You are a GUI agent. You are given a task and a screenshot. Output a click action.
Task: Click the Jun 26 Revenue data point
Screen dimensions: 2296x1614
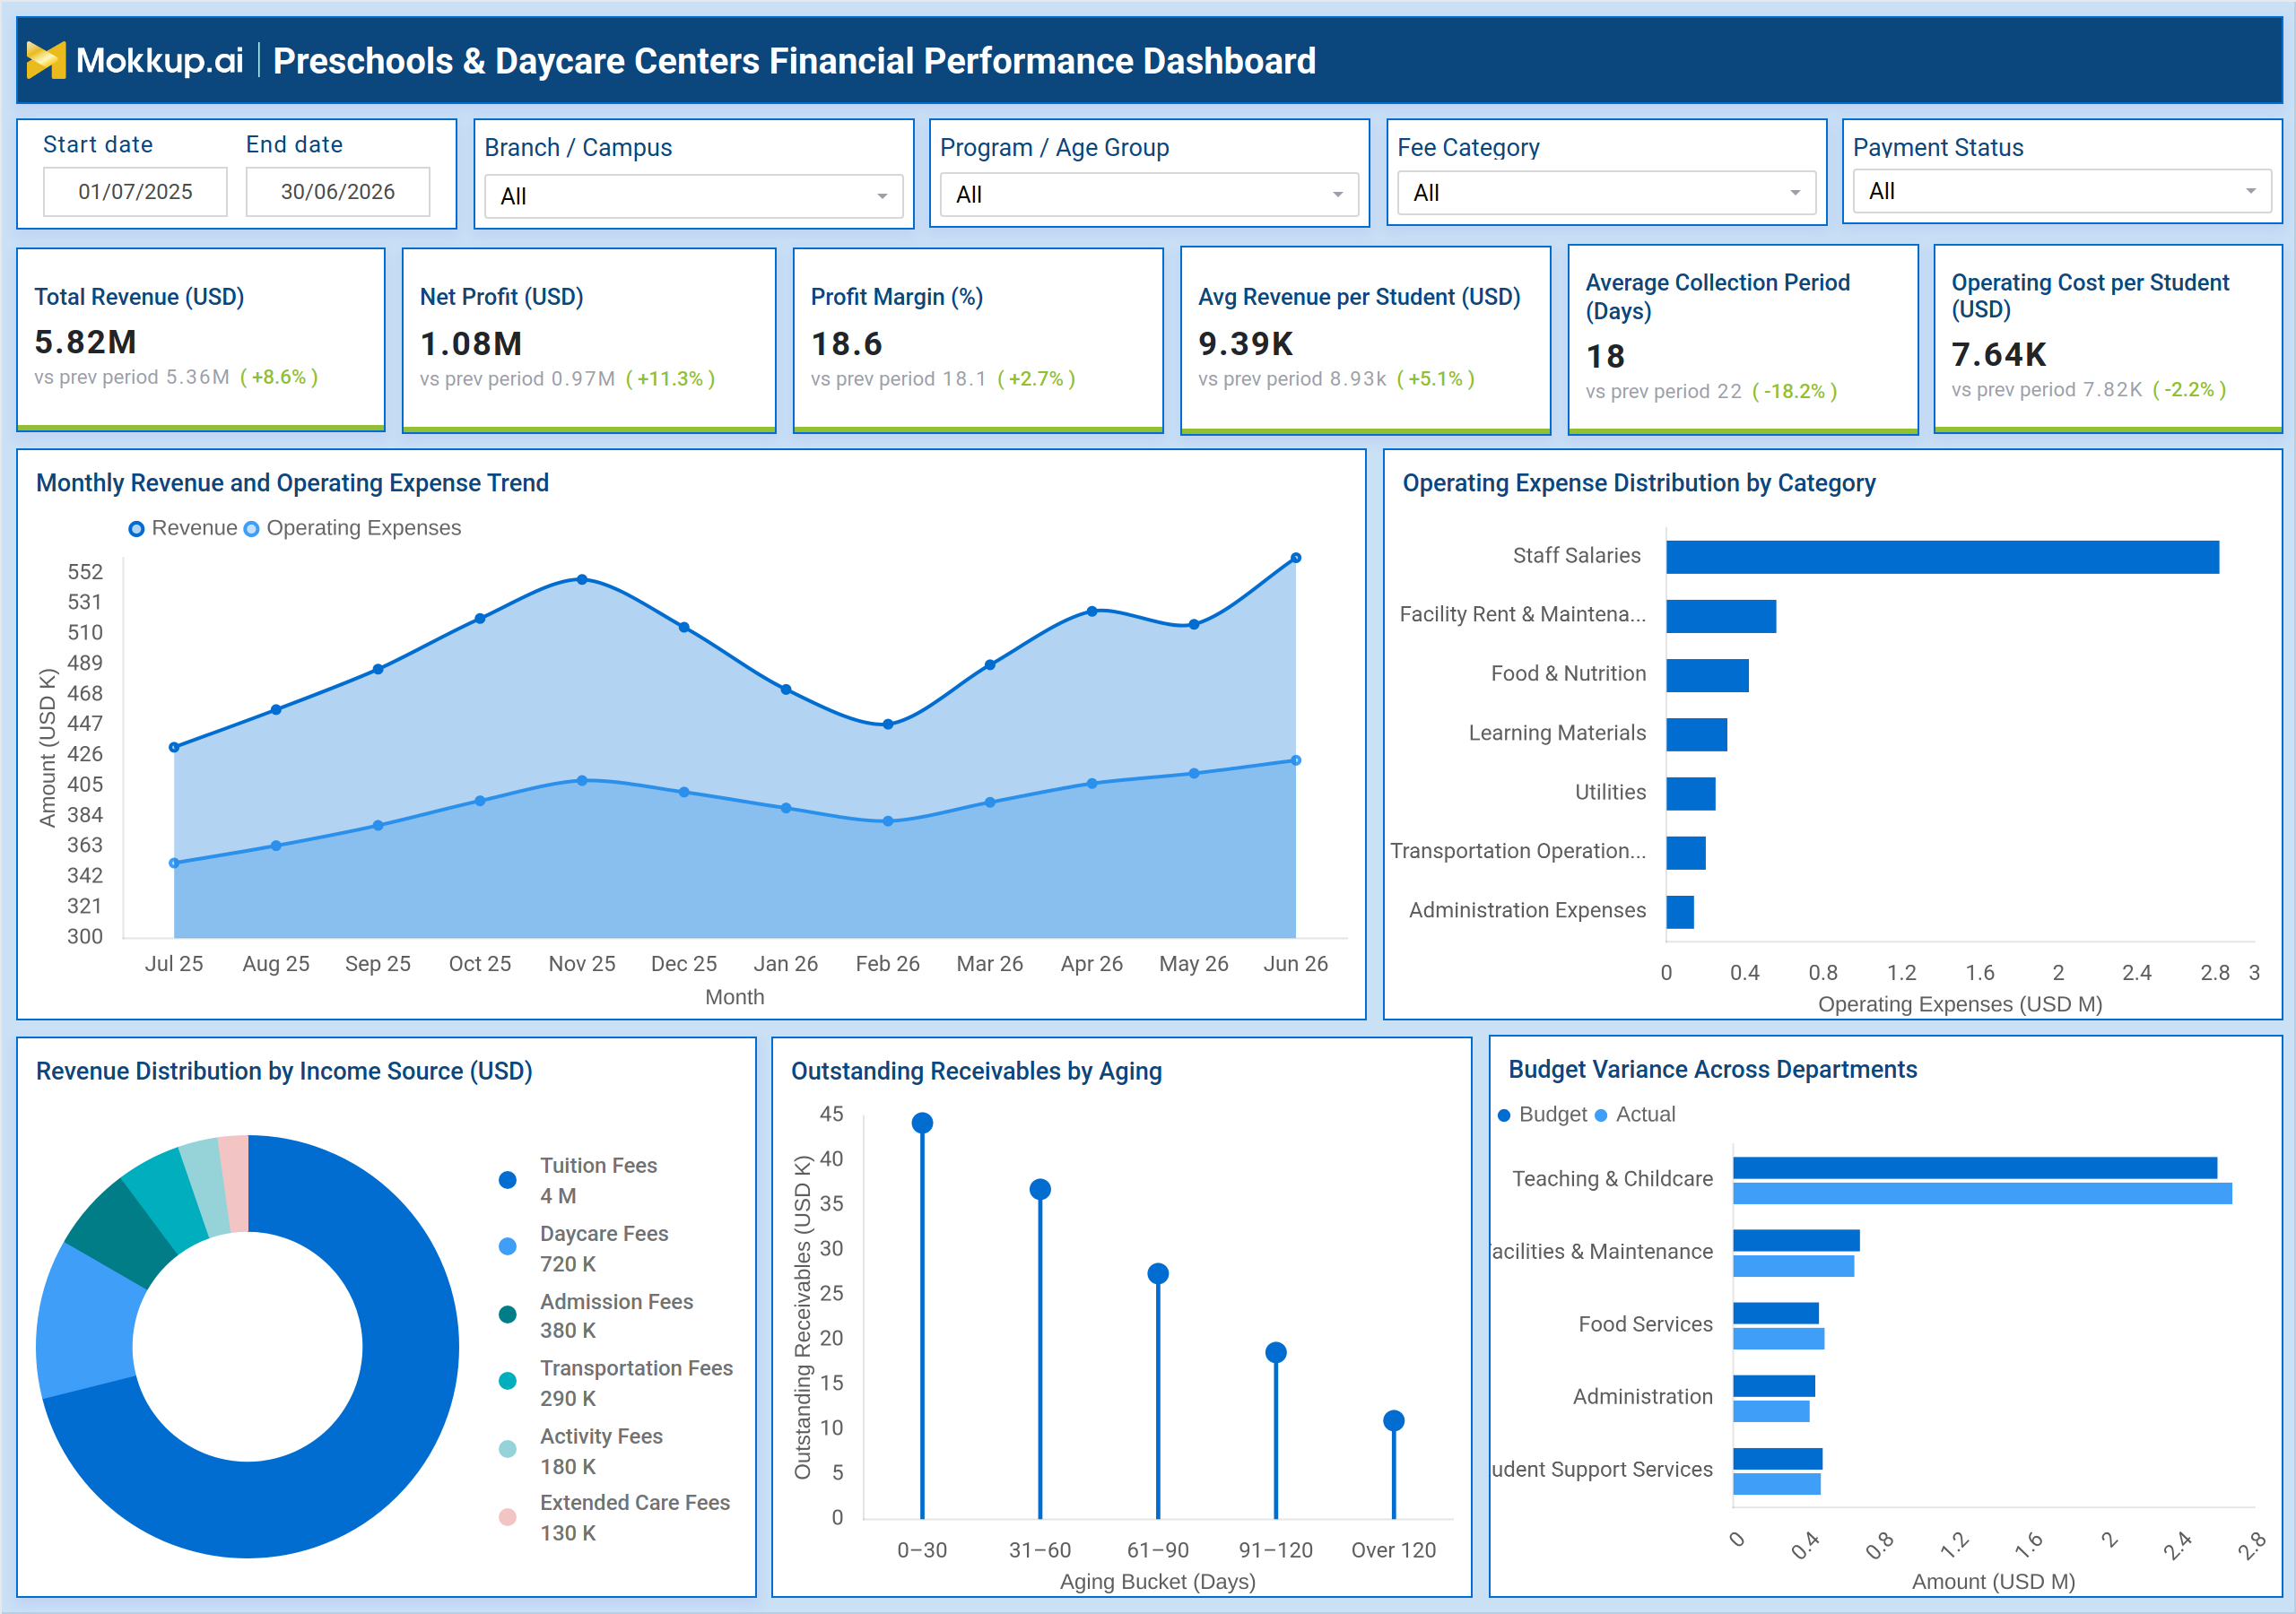[x=1296, y=558]
